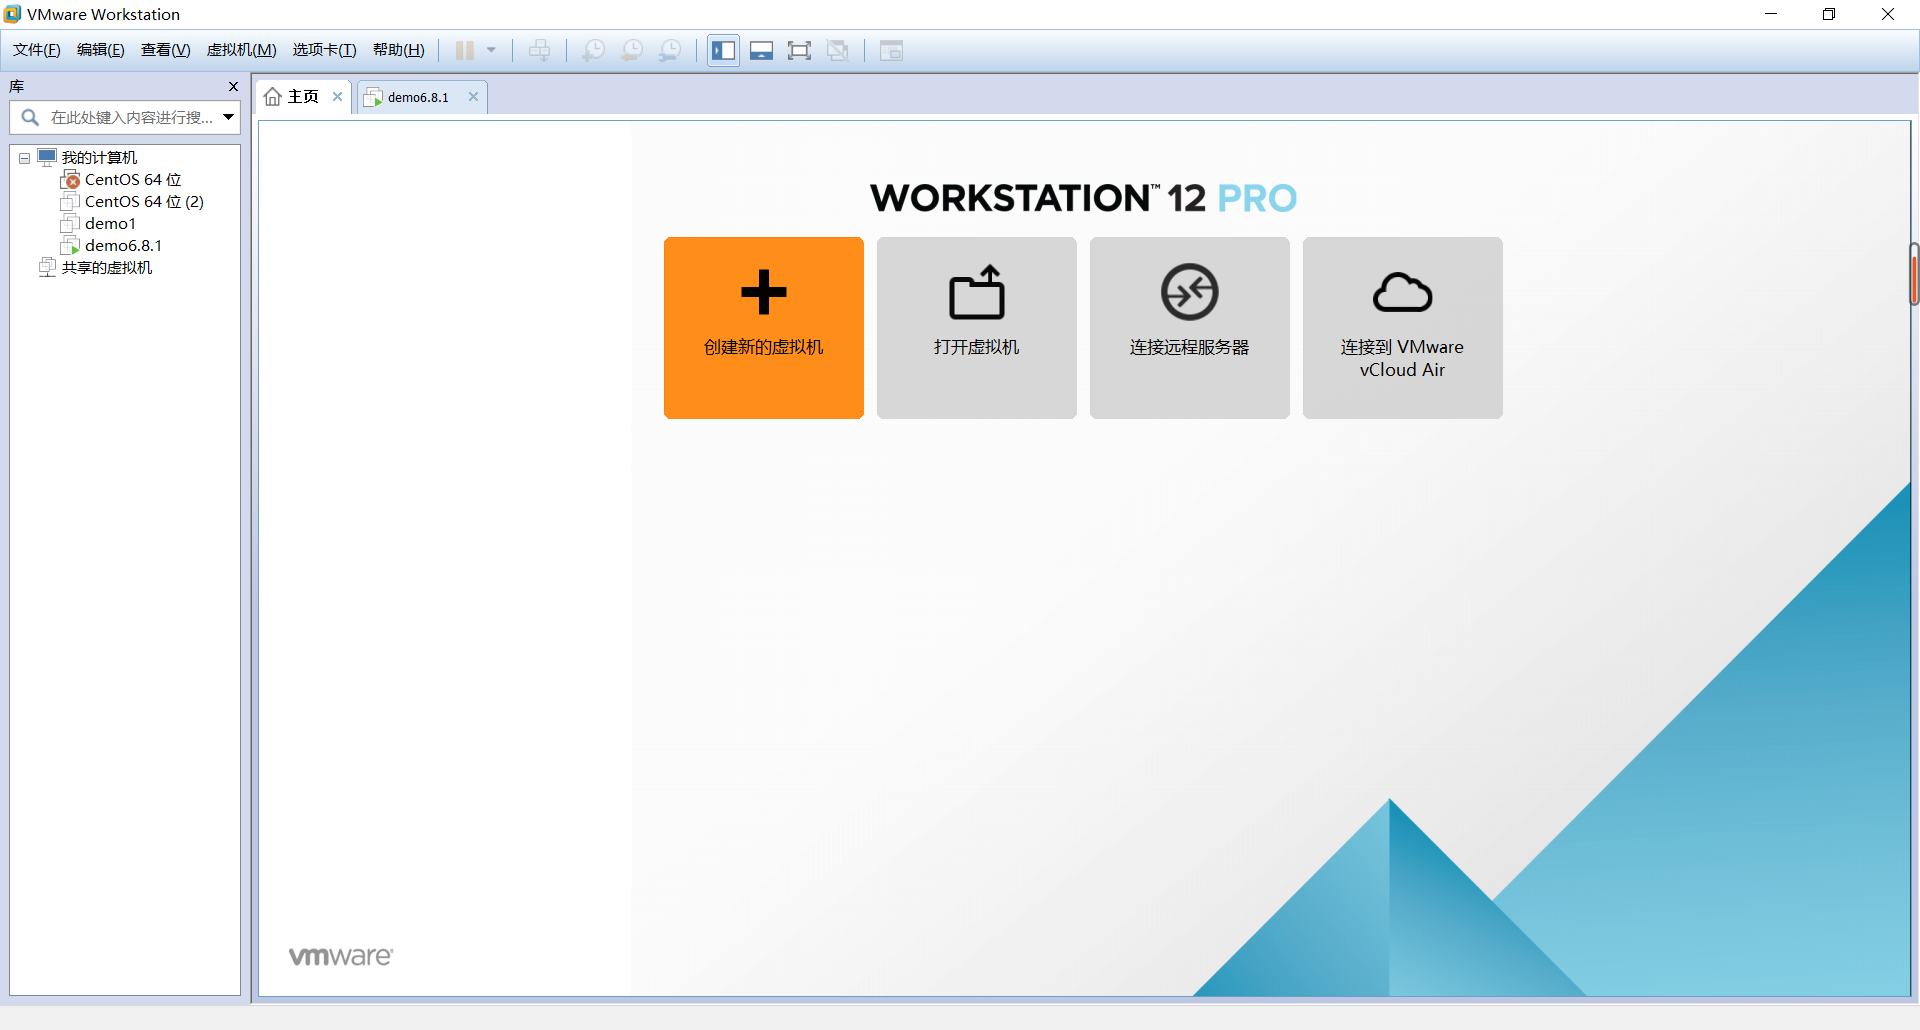Click the cloud icon for vCloud Air
1920x1030 pixels.
click(1403, 292)
